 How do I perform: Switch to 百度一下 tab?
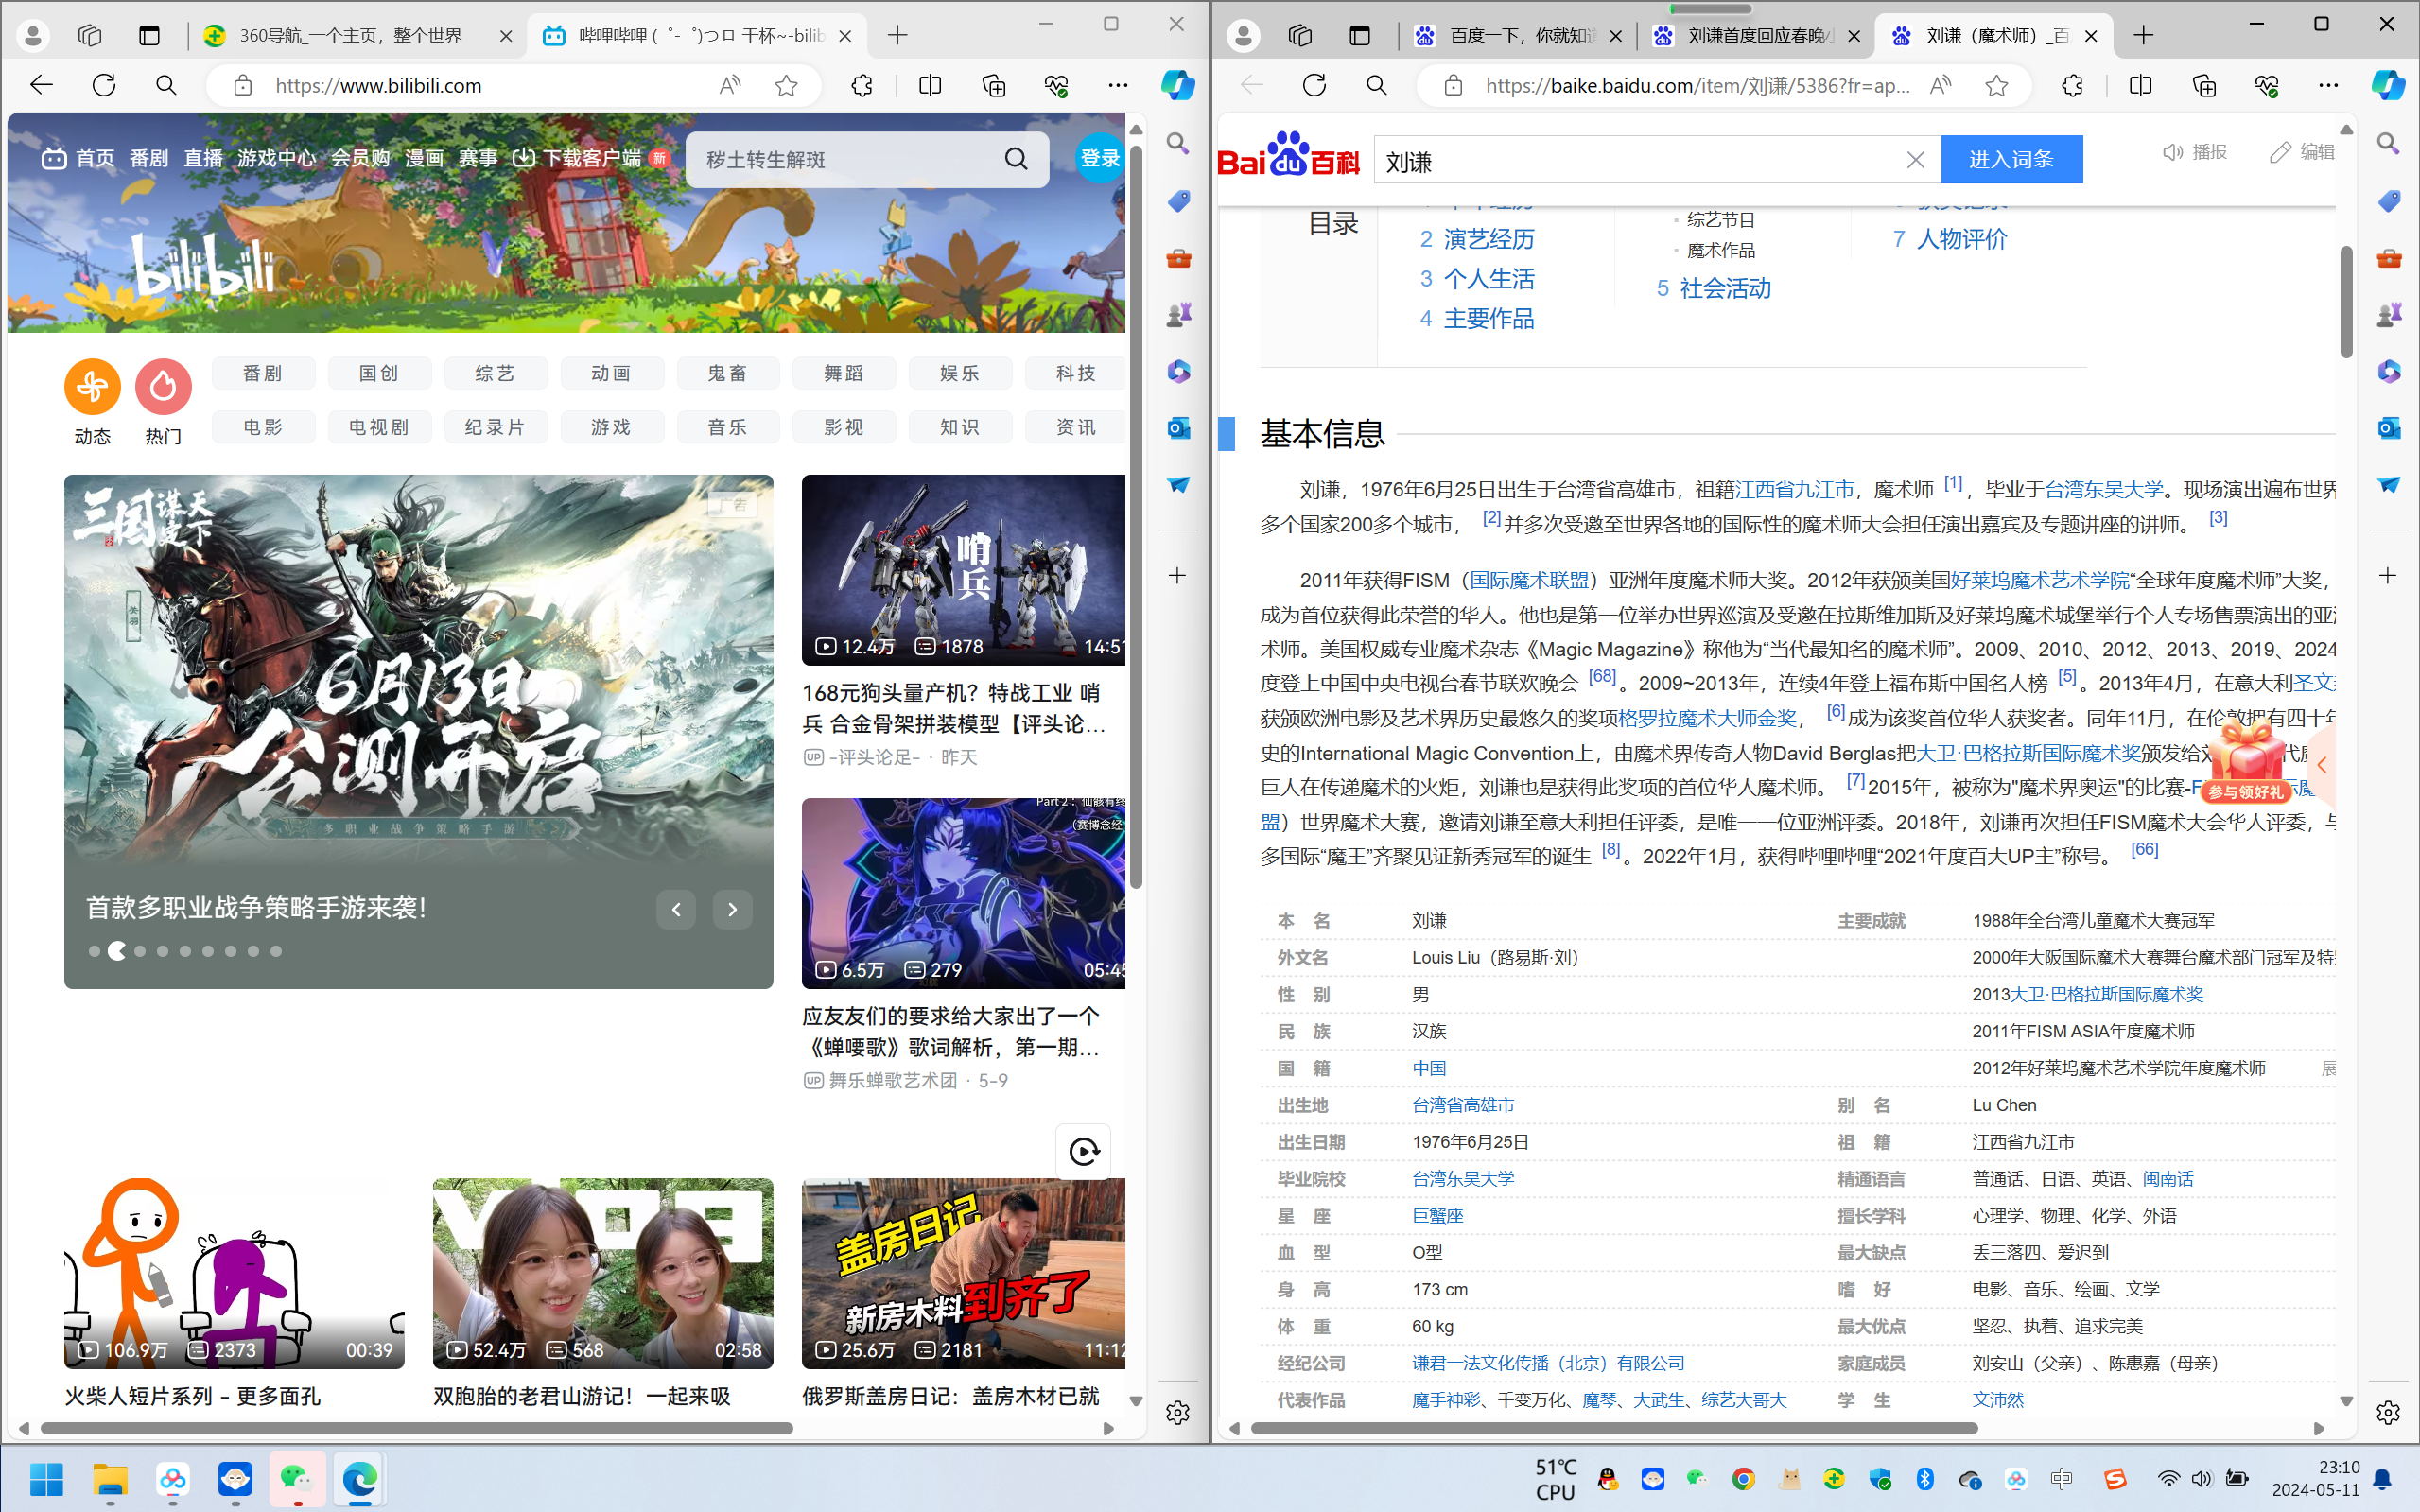[1517, 36]
